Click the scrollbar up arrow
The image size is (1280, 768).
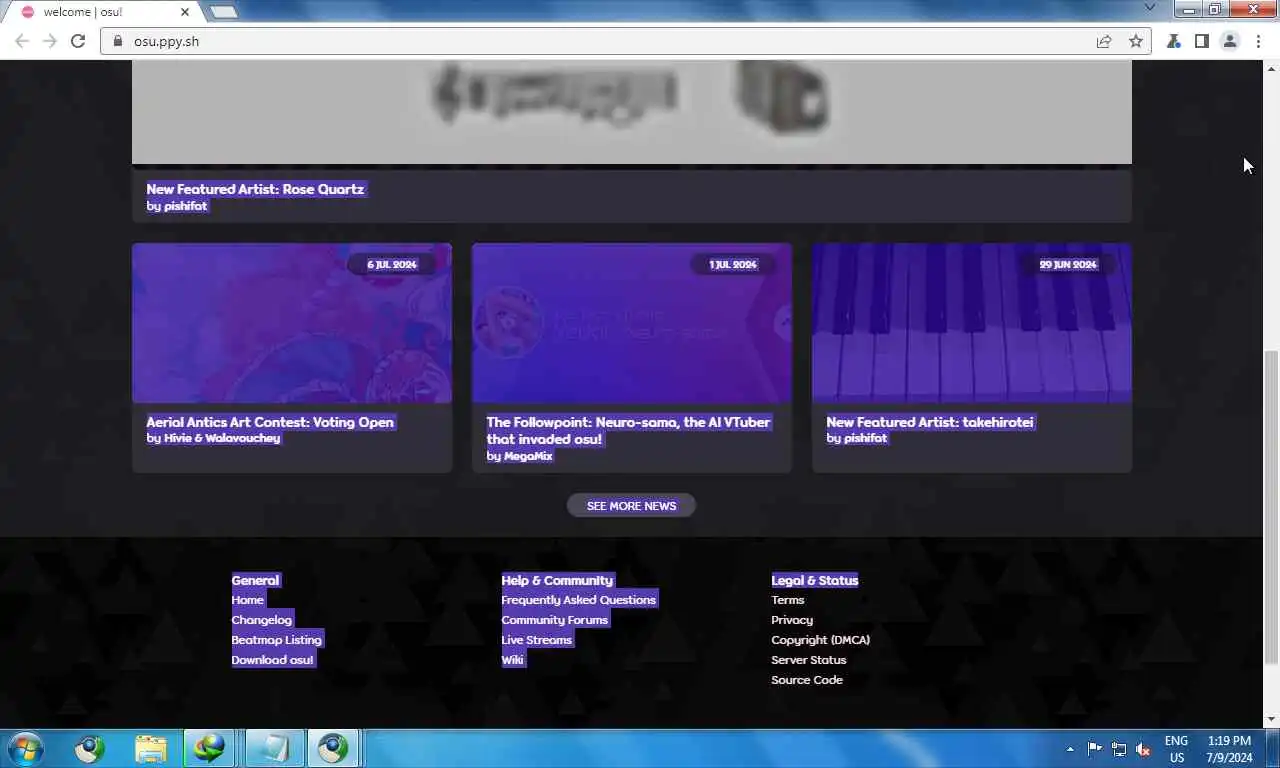(x=1271, y=68)
